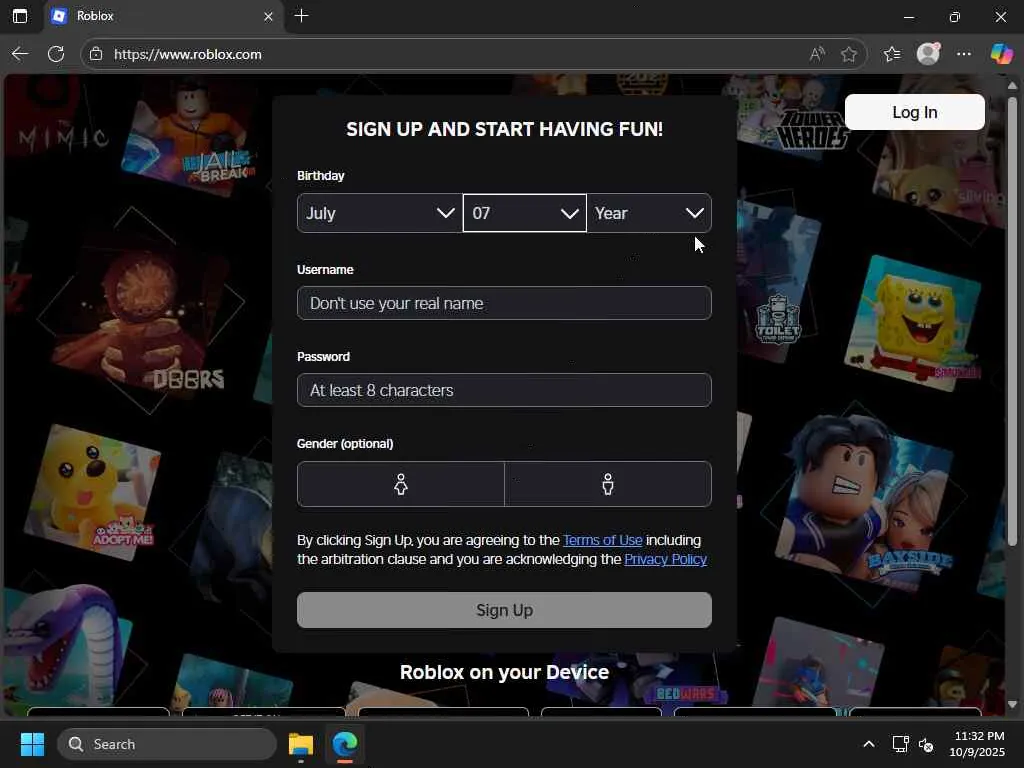
Task: Close the Roblox tab
Action: (x=268, y=16)
